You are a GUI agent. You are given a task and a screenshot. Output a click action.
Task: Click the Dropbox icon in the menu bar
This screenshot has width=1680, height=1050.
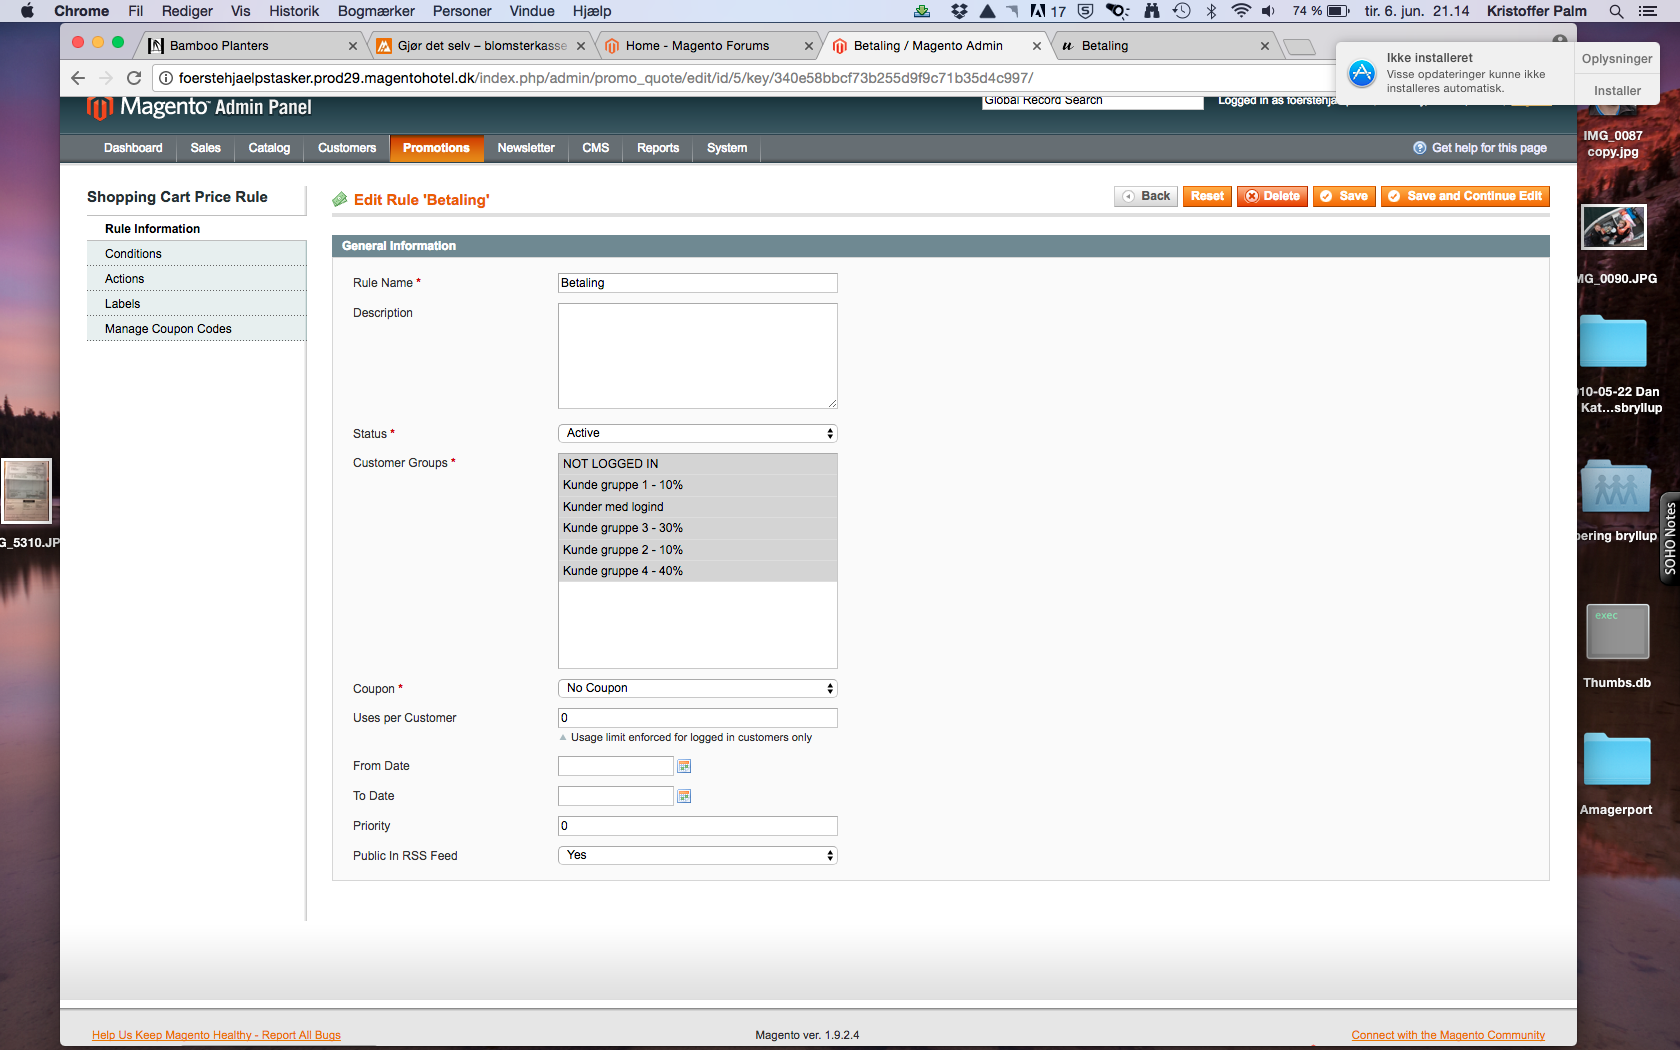958,11
